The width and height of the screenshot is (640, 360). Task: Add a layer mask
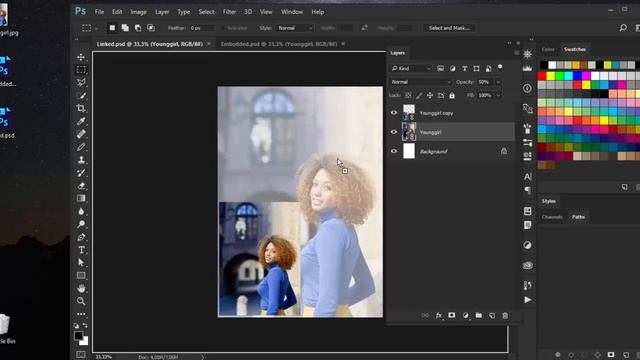click(x=452, y=316)
